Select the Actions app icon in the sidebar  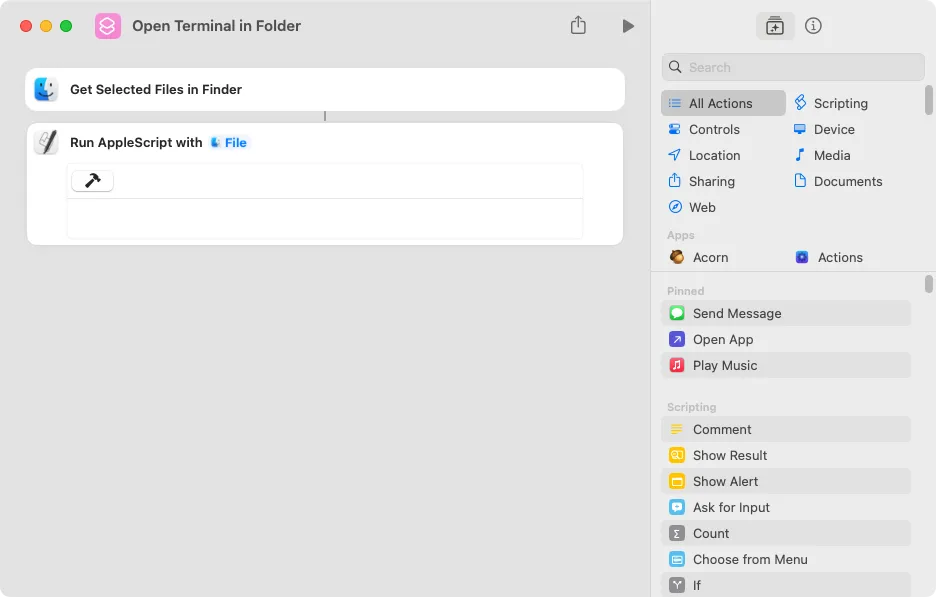802,257
